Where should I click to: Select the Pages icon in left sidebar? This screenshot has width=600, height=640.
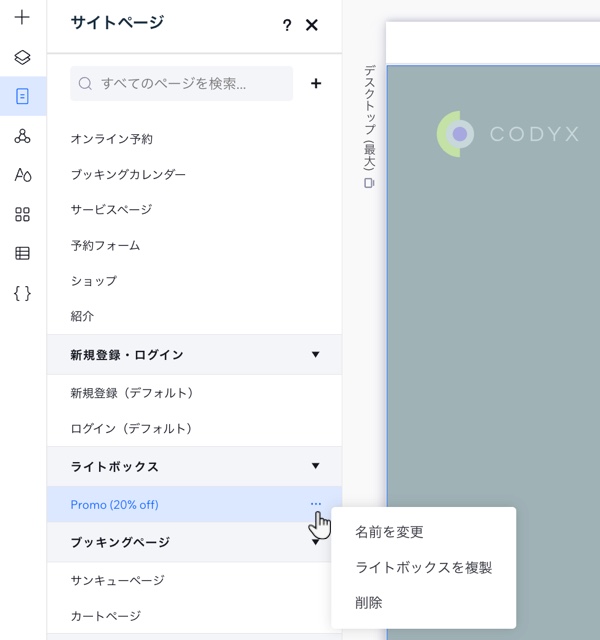coord(22,96)
